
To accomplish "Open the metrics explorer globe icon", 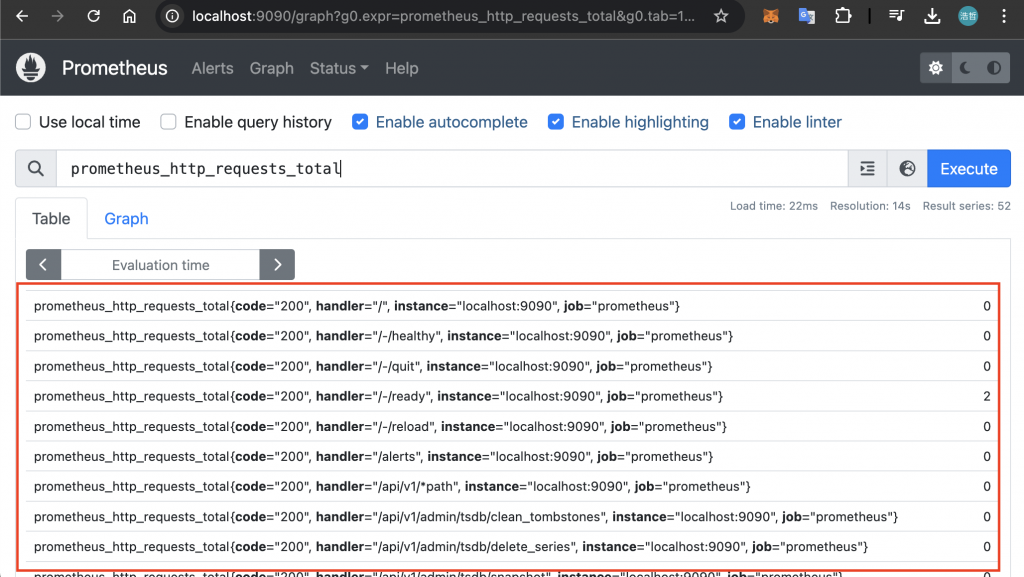I will point(907,168).
